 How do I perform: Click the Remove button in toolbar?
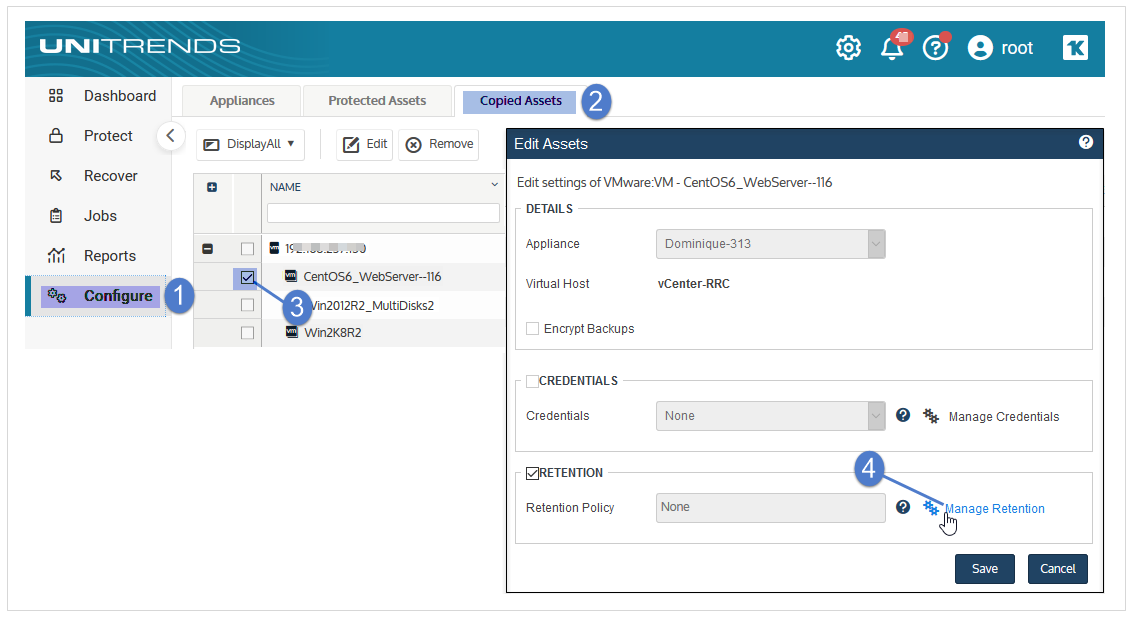[x=439, y=144]
